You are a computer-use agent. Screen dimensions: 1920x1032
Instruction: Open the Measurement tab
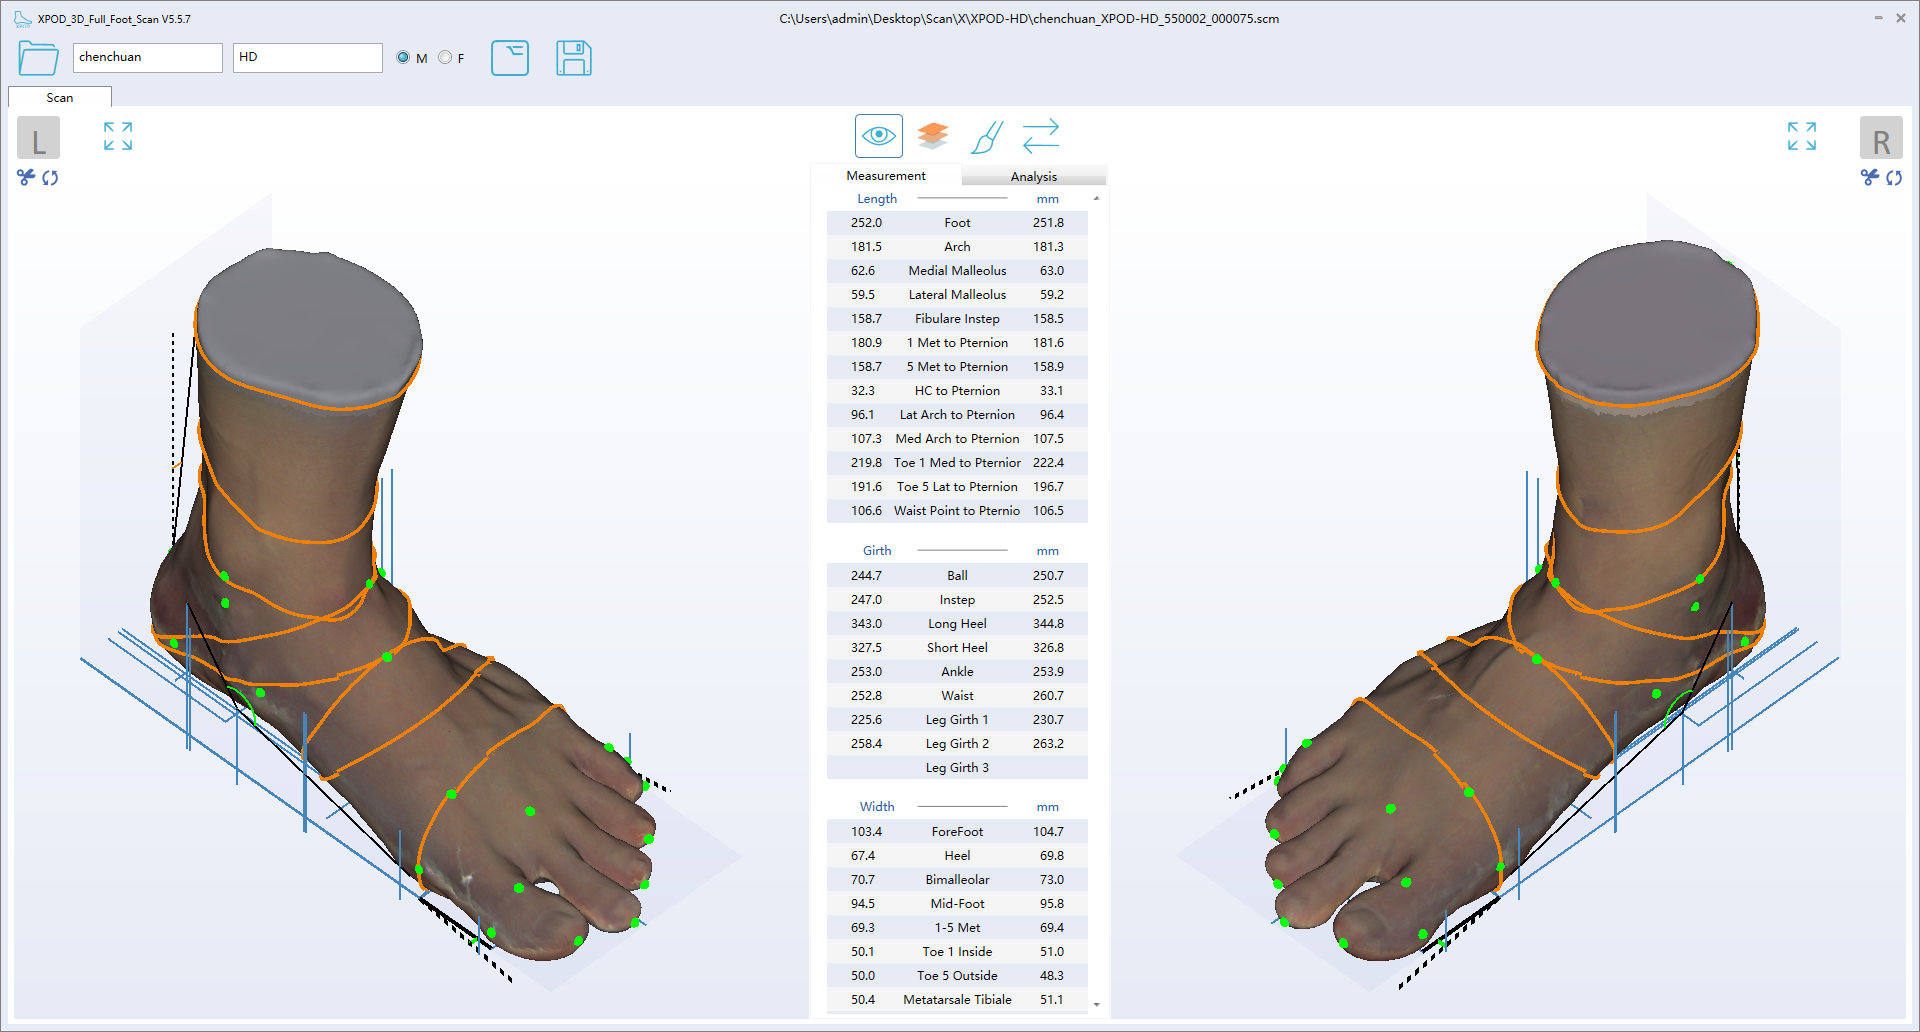pos(885,176)
